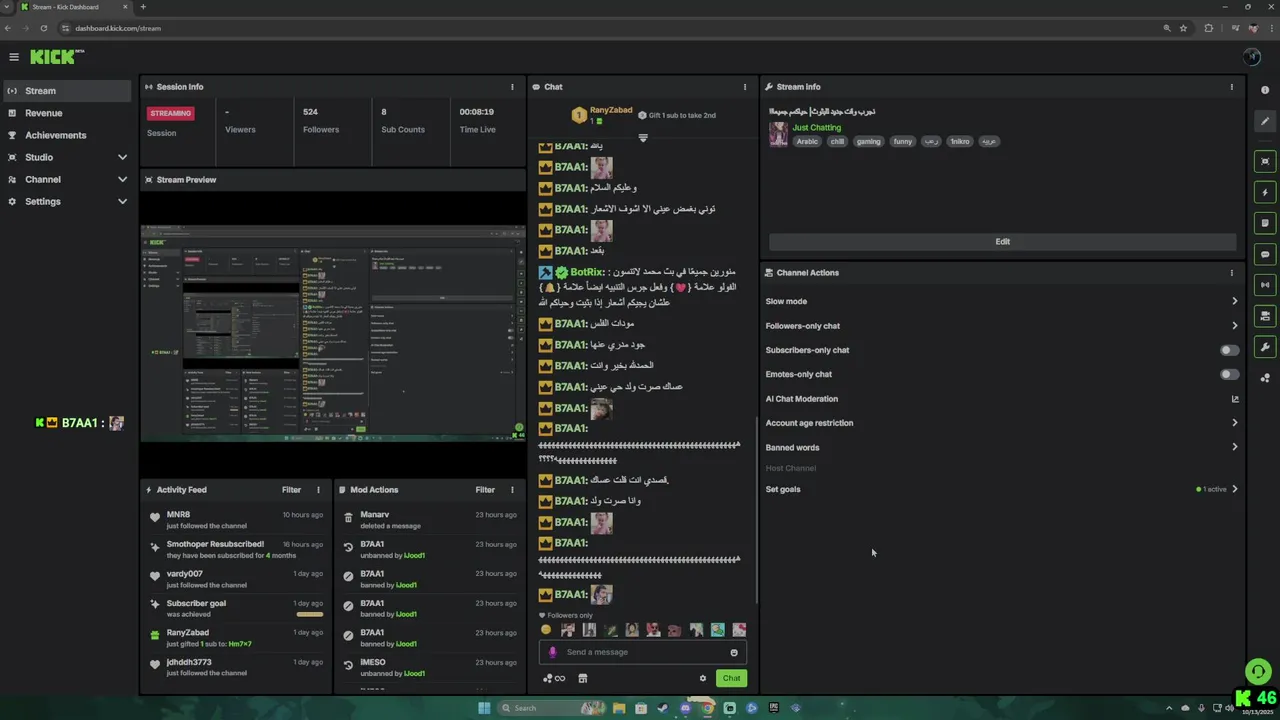Image resolution: width=1280 pixels, height=720 pixels.
Task: Open Set goals chevron
Action: [x=1234, y=489]
